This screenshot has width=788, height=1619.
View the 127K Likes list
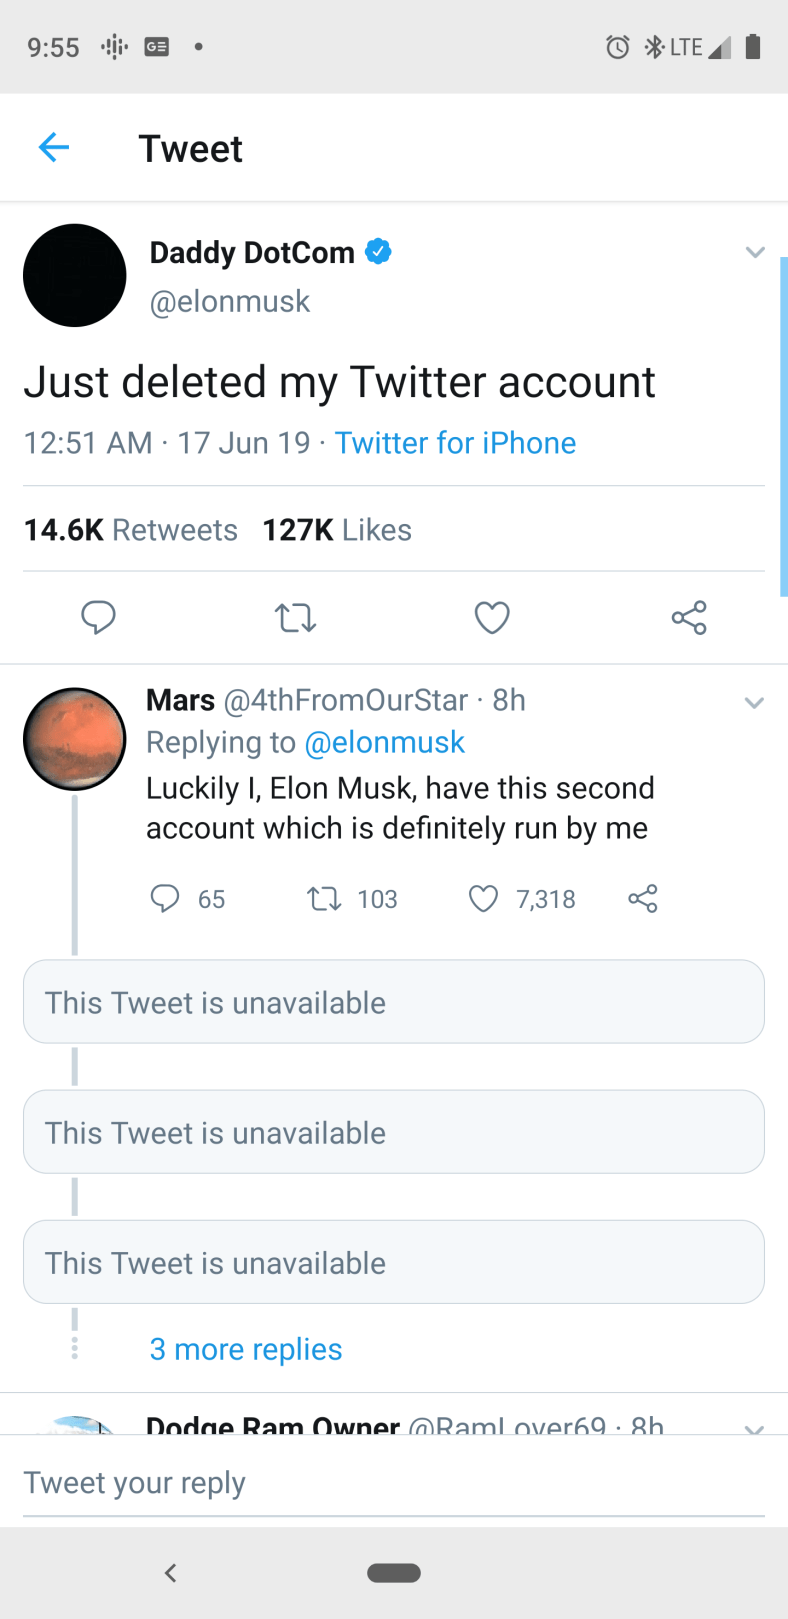(337, 530)
